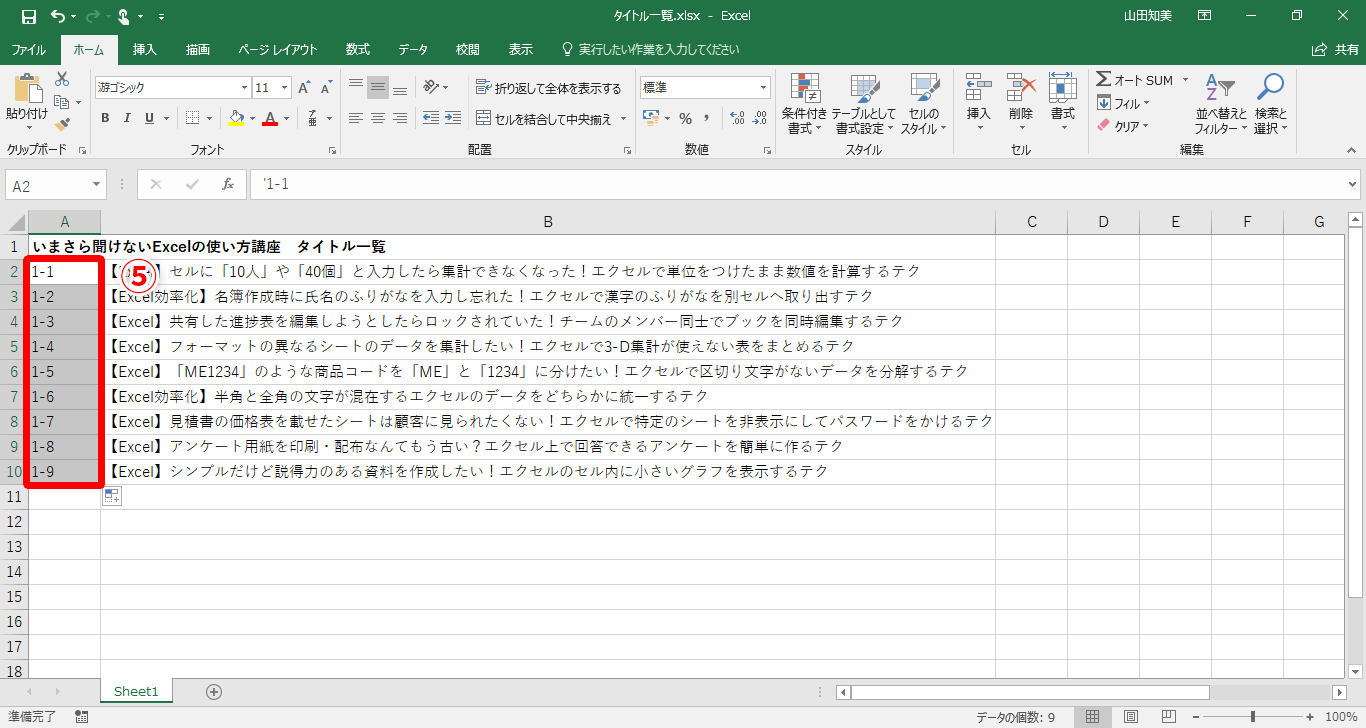Screen dimensions: 1366x728
Task: Switch to the Page Layout (ページ レイアウト) tab
Action: 278,49
